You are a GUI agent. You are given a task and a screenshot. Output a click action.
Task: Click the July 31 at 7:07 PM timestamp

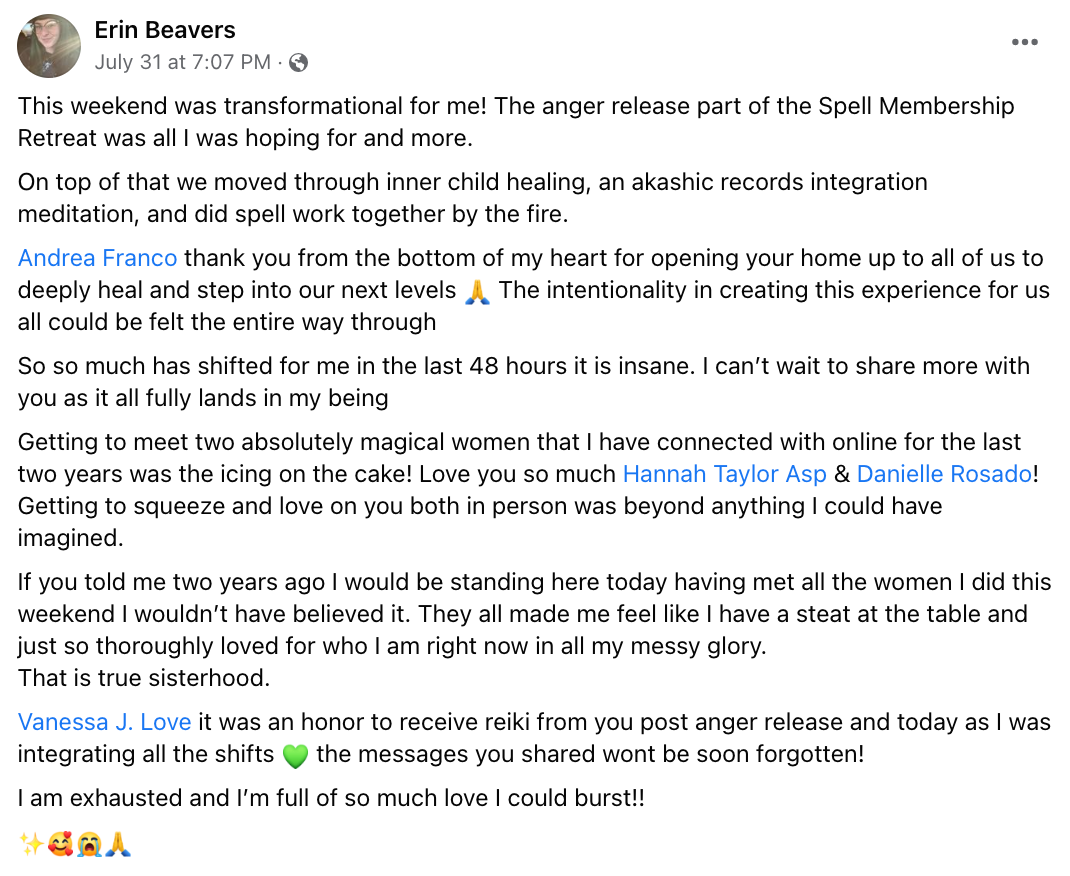pyautogui.click(x=182, y=62)
